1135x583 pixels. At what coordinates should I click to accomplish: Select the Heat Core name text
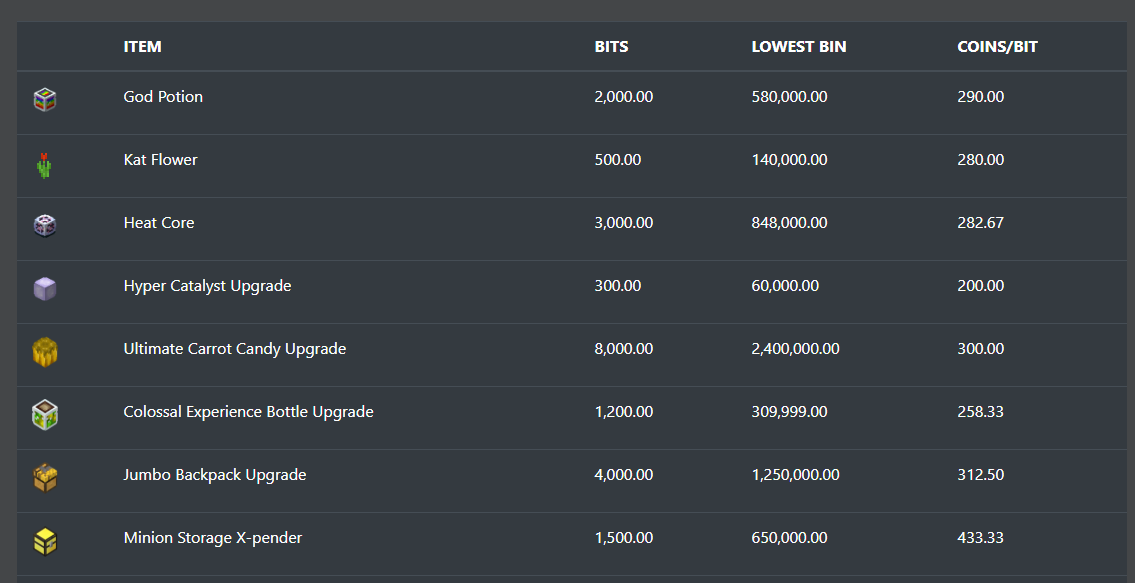(159, 222)
